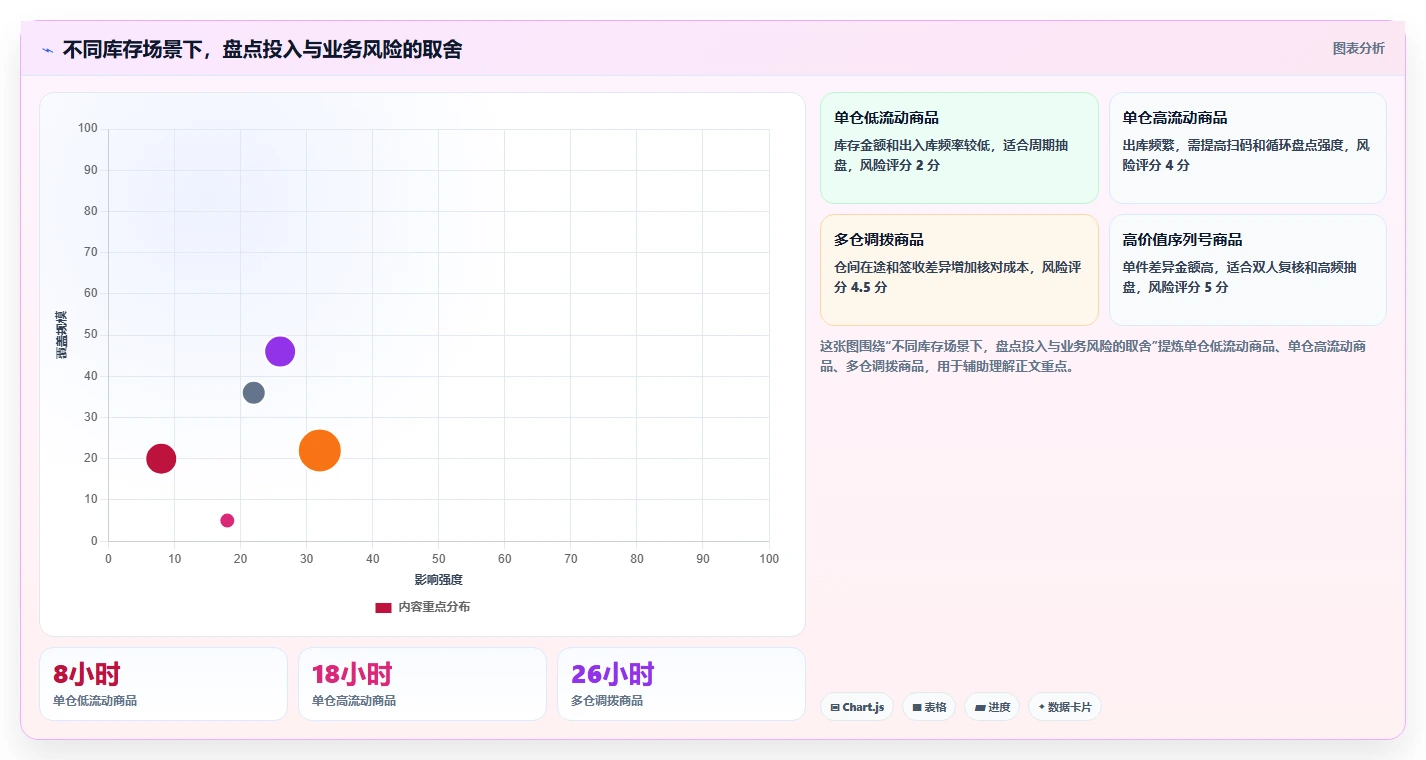The height and width of the screenshot is (760, 1426).
Task: Click the 数据卡片 tag chip
Action: coord(1065,707)
